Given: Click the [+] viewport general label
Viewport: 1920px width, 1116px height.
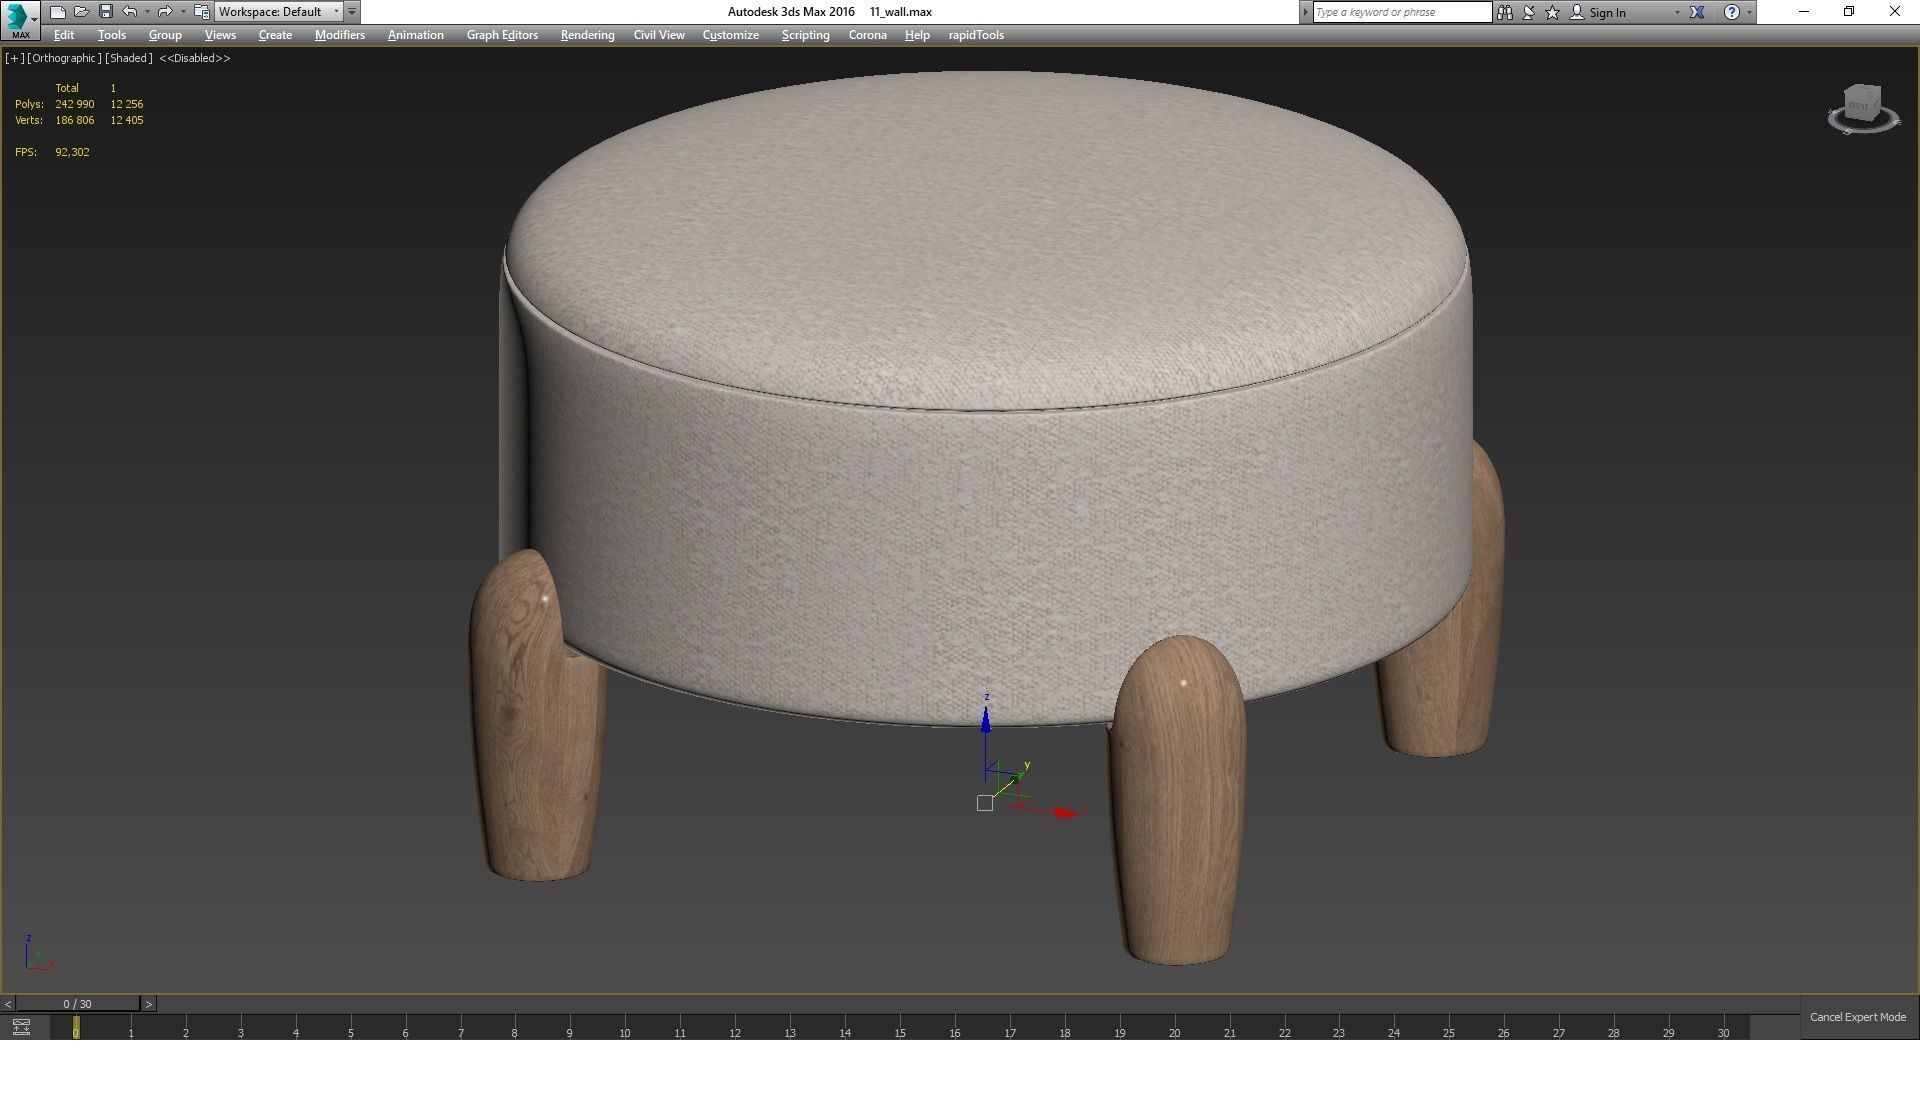Looking at the screenshot, I should pyautogui.click(x=15, y=58).
